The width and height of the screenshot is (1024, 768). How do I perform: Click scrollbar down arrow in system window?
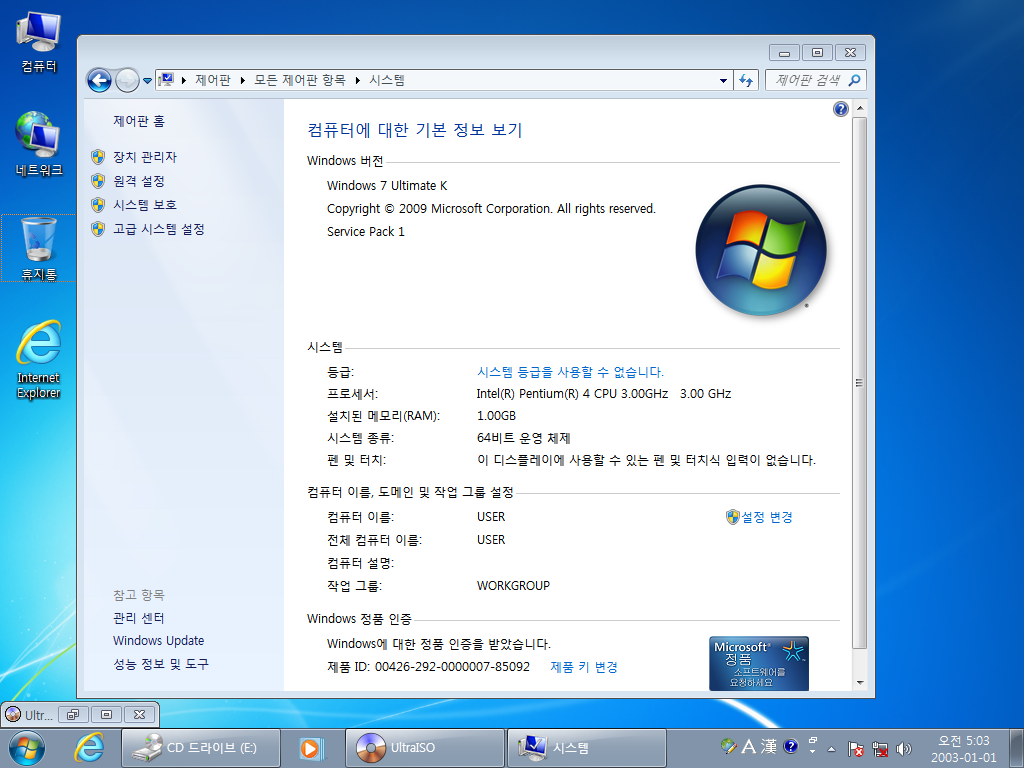click(860, 683)
